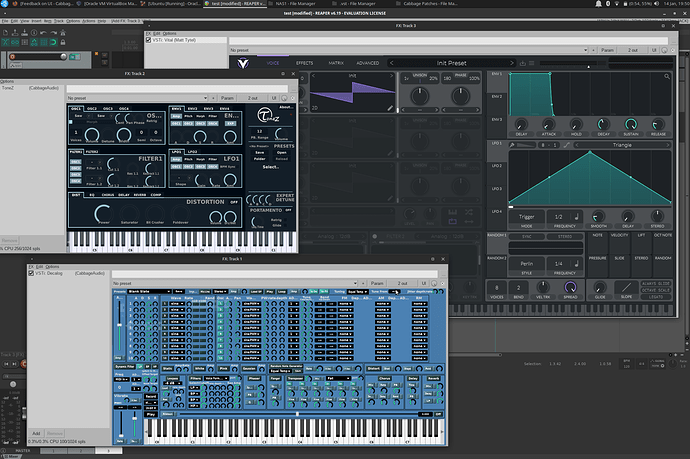Toggle the Snap magnet toolbar icon

pyautogui.click(x=53, y=42)
